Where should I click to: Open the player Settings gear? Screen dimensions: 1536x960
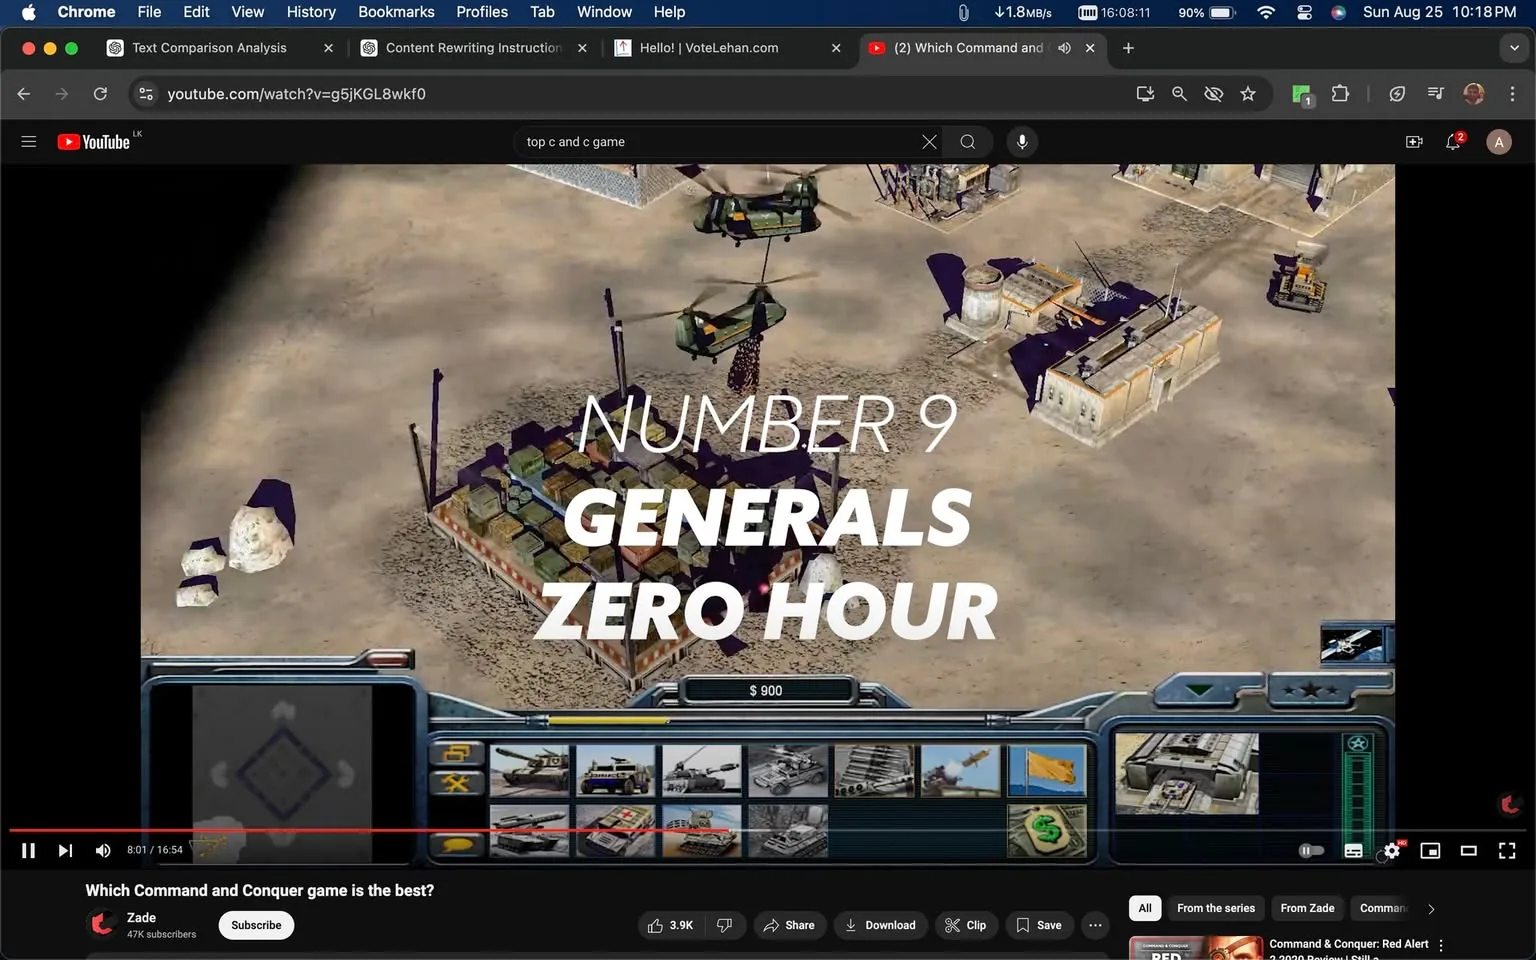tap(1391, 850)
